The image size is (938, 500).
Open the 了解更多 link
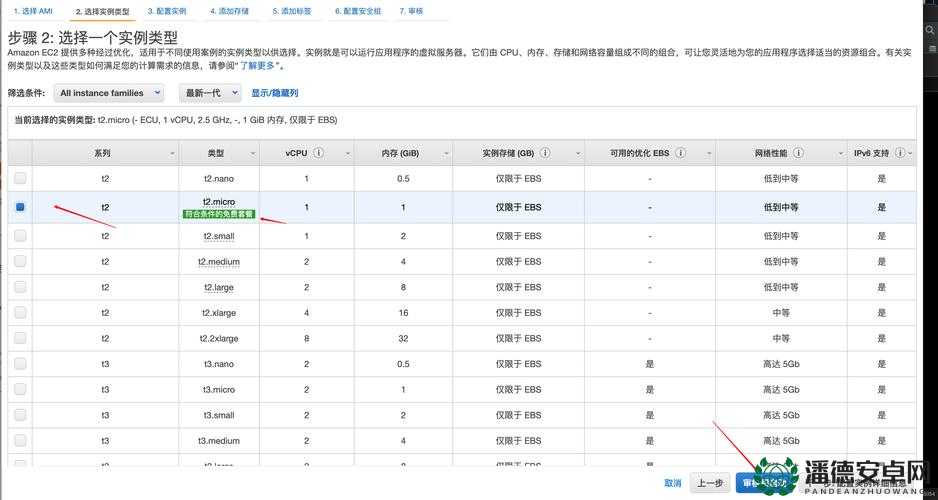[258, 66]
